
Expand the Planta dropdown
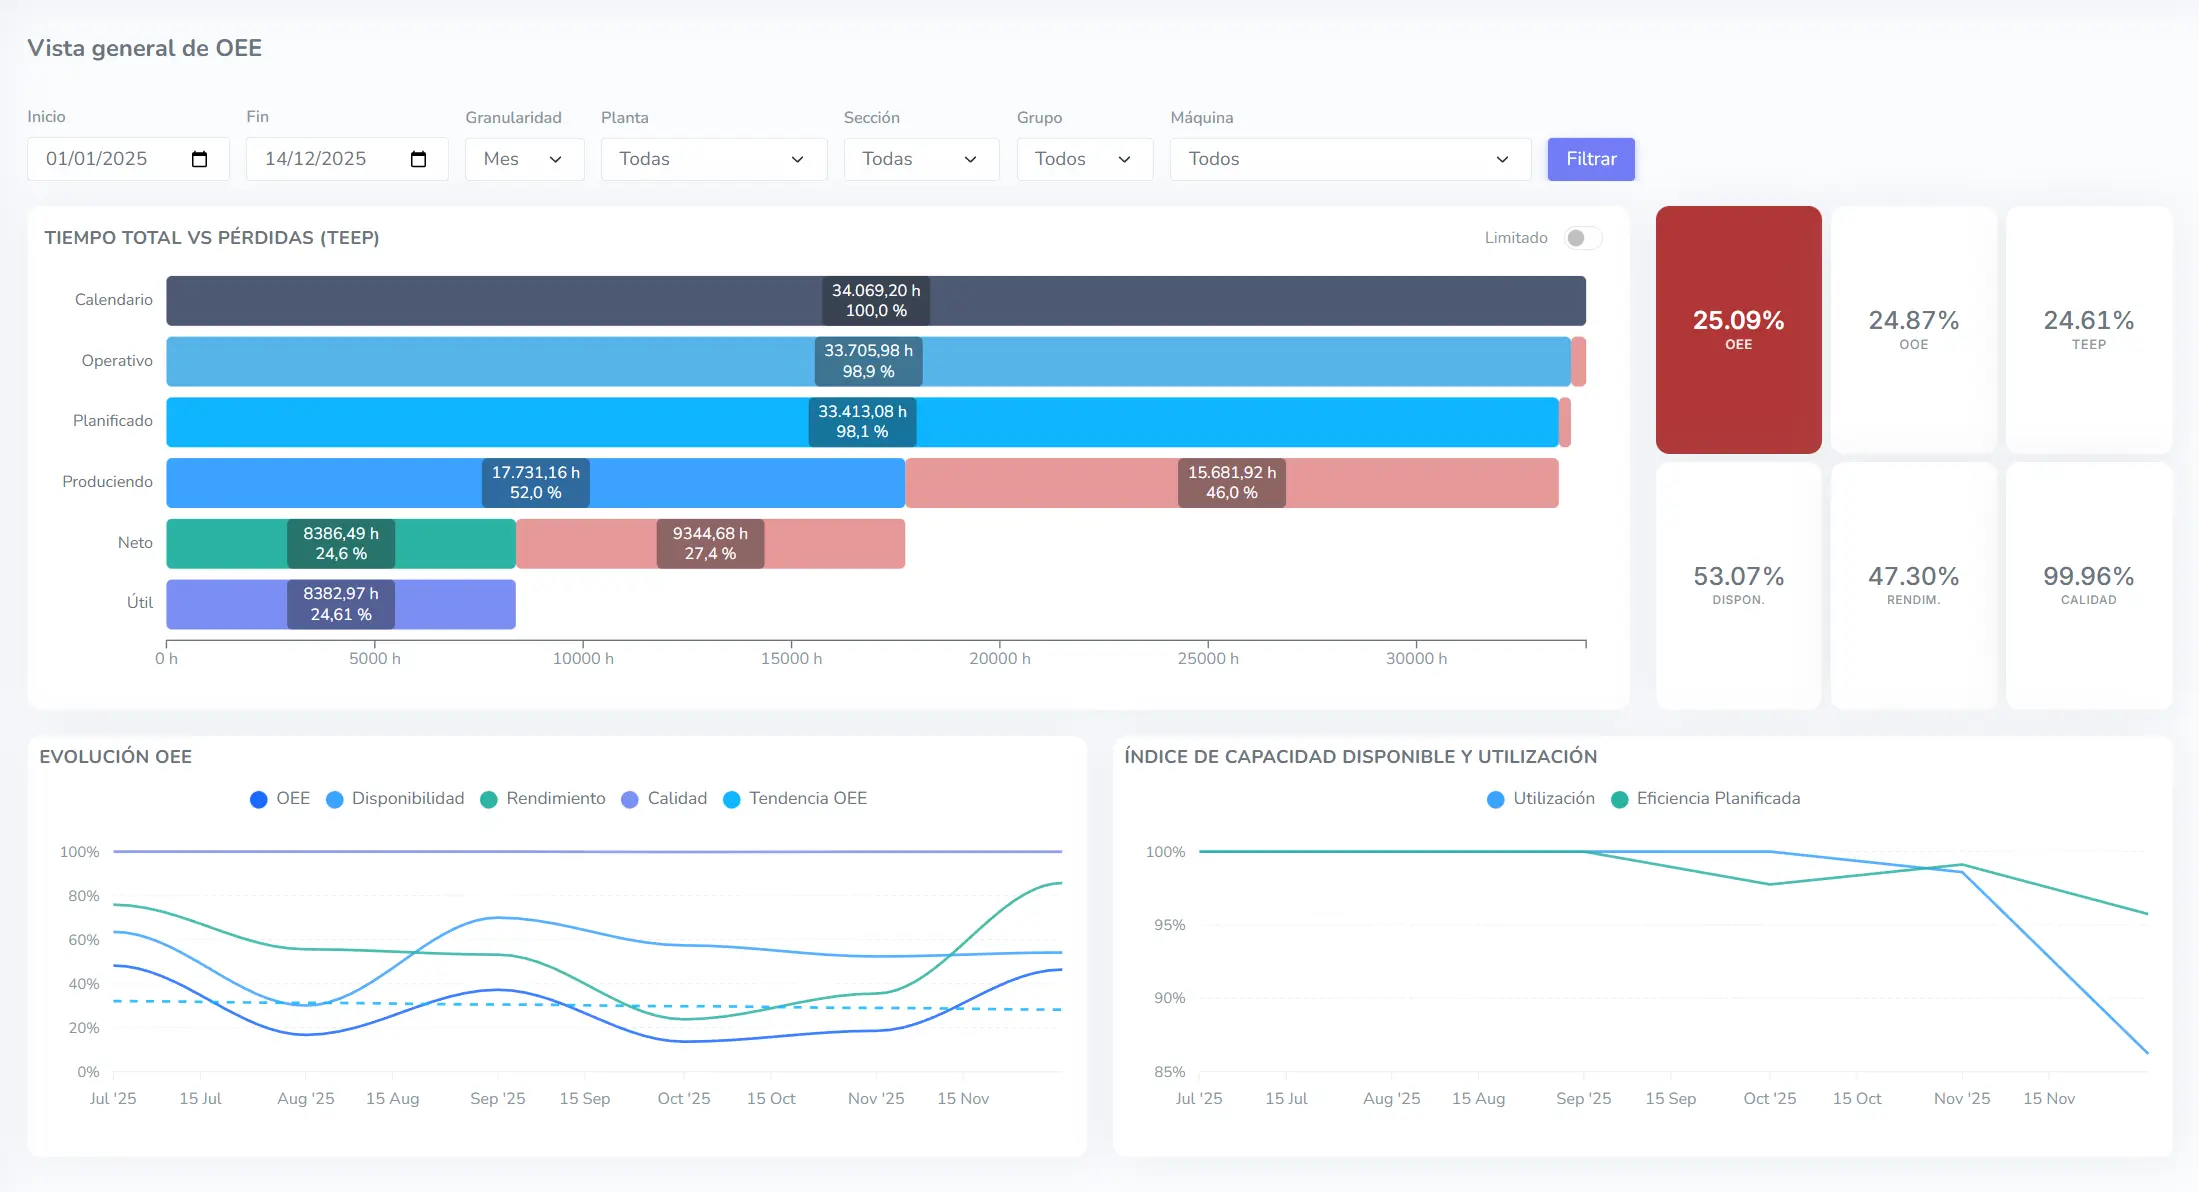[713, 158]
